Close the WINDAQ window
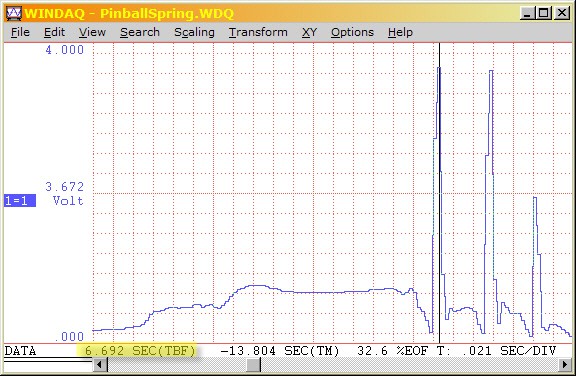576x376 pixels. 562,14
